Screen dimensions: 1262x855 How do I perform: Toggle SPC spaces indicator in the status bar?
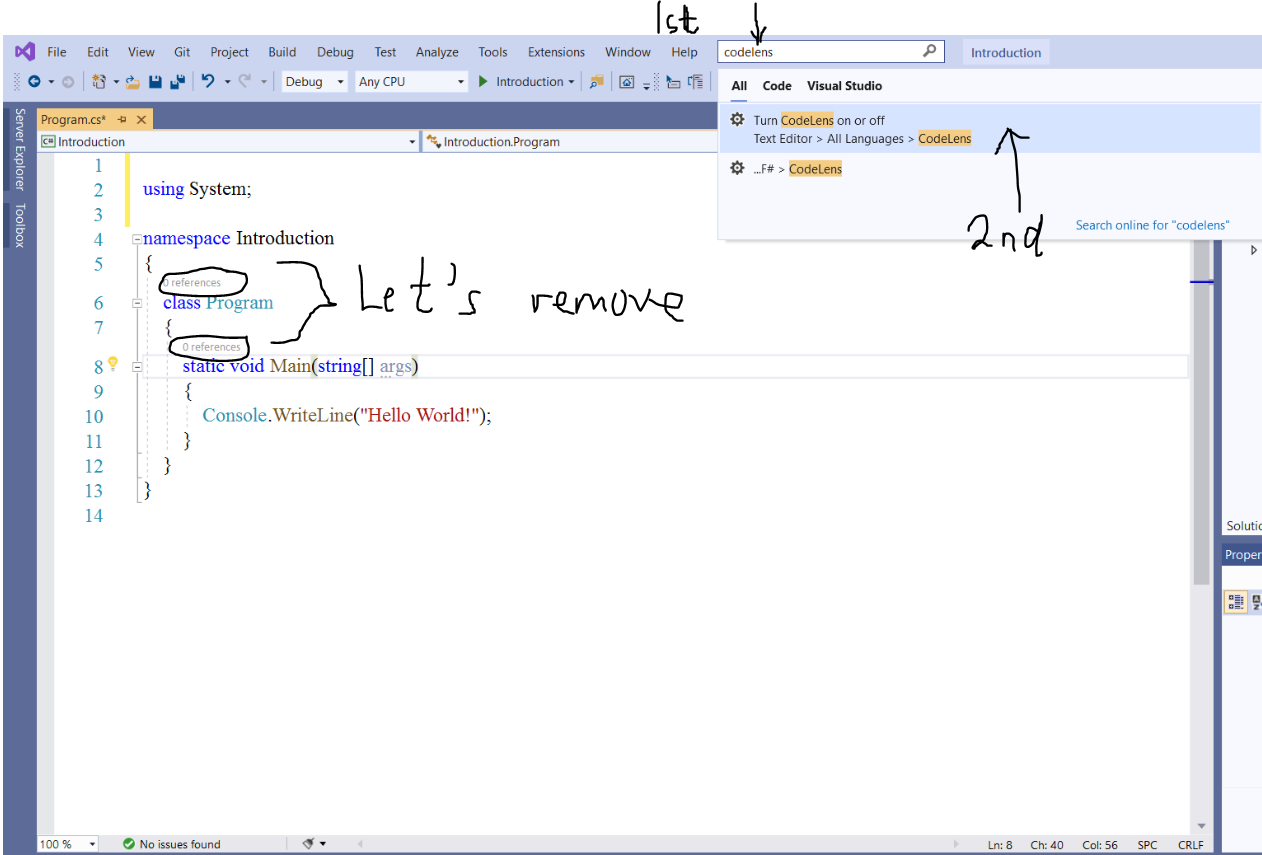(1147, 845)
